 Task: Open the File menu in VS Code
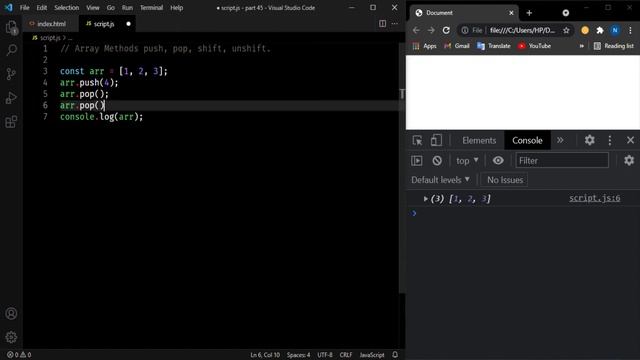[24, 8]
